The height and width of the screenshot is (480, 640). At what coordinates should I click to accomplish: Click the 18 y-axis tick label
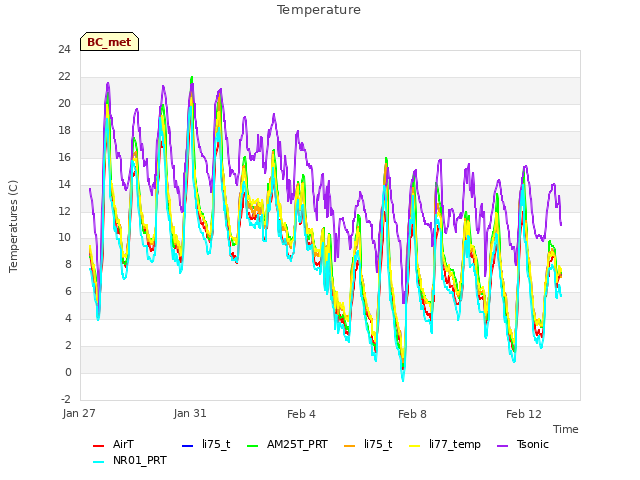coord(64,131)
